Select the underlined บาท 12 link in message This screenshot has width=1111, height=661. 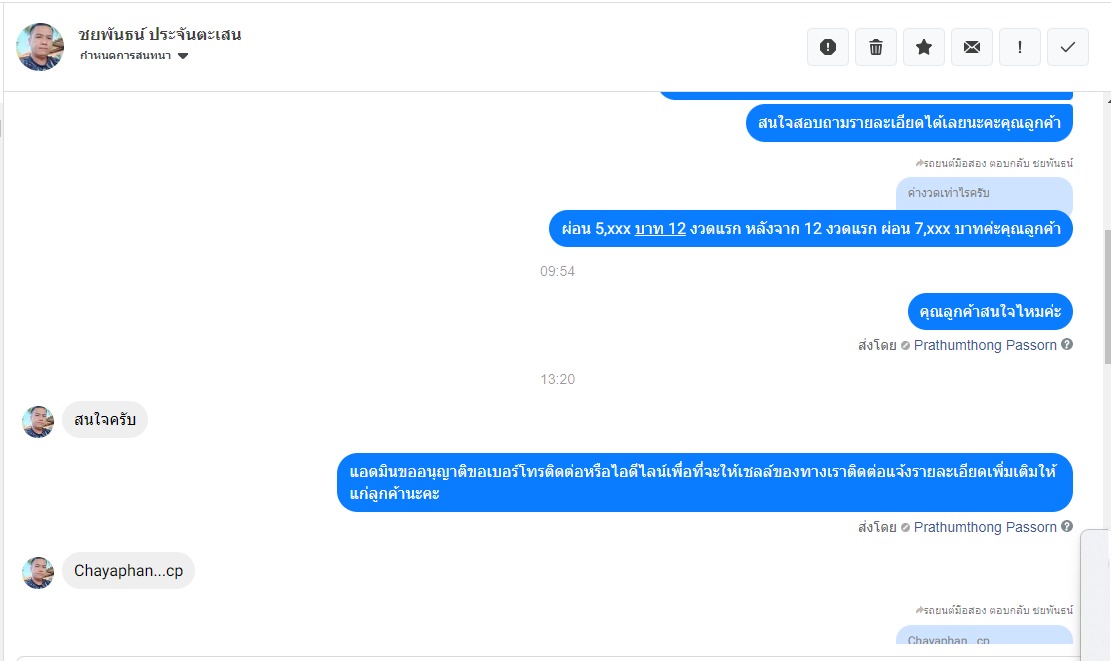pyautogui.click(x=660, y=229)
